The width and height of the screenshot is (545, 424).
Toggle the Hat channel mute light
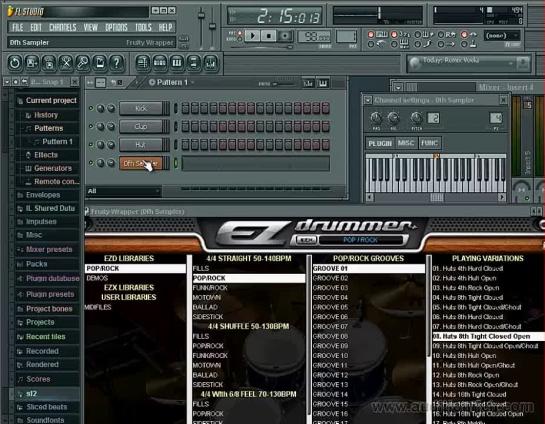(x=91, y=145)
